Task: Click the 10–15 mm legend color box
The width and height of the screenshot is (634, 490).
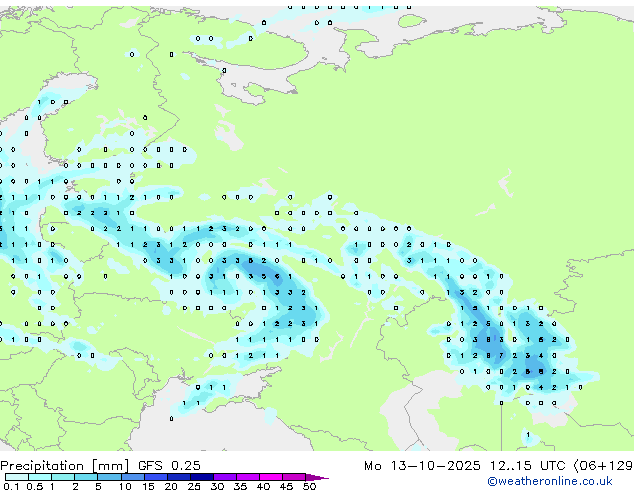Action: (132, 477)
